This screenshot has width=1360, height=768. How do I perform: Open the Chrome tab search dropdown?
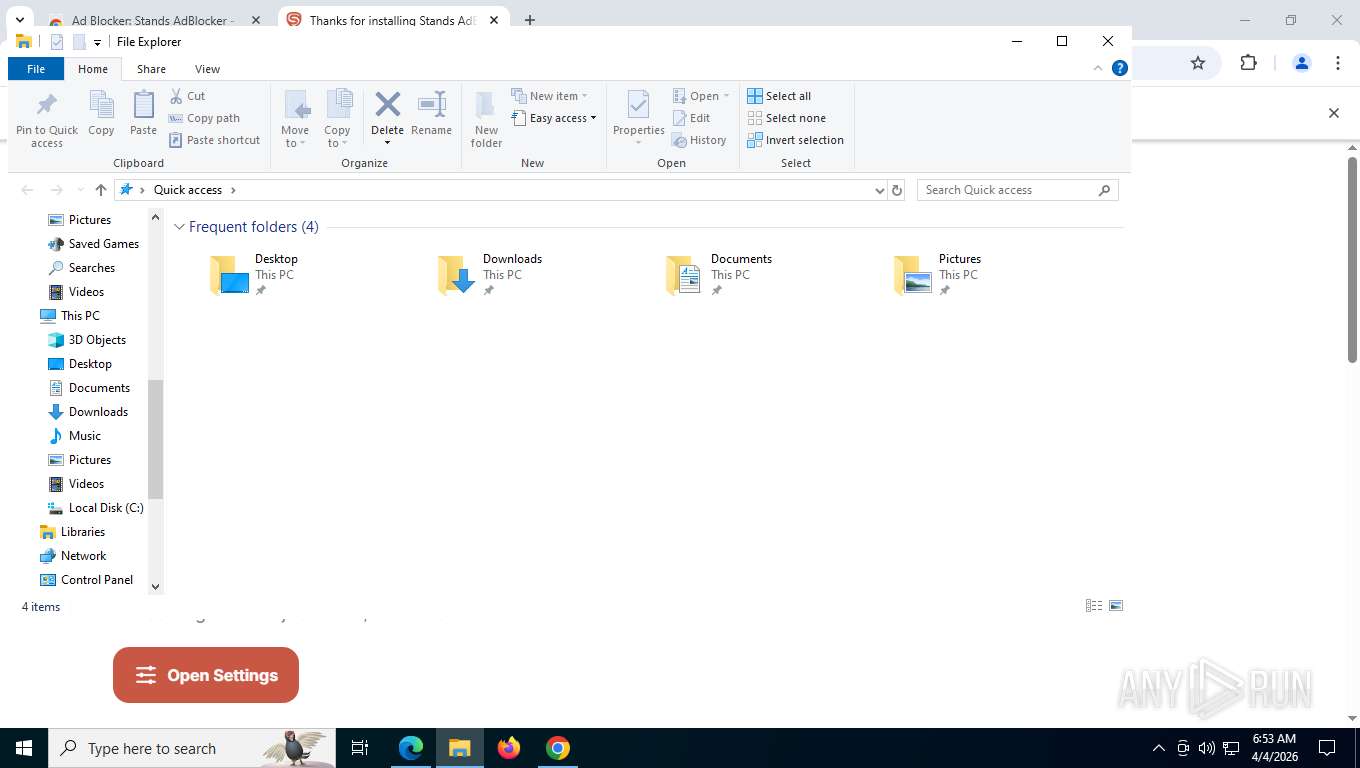(19, 20)
